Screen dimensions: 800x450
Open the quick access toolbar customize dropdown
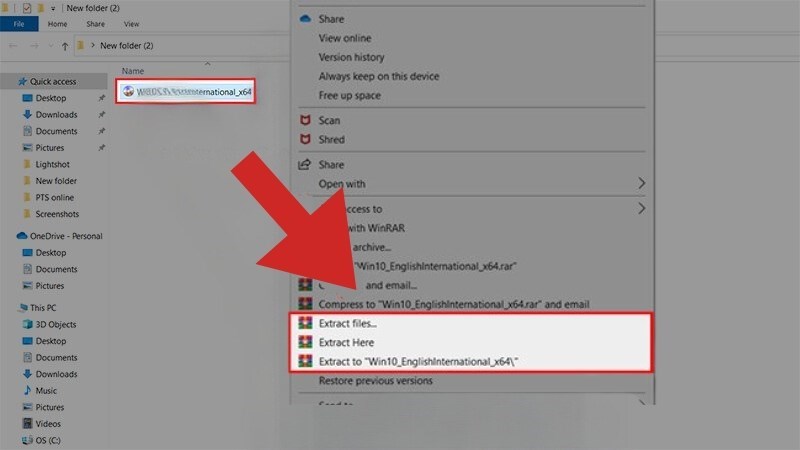coord(53,9)
